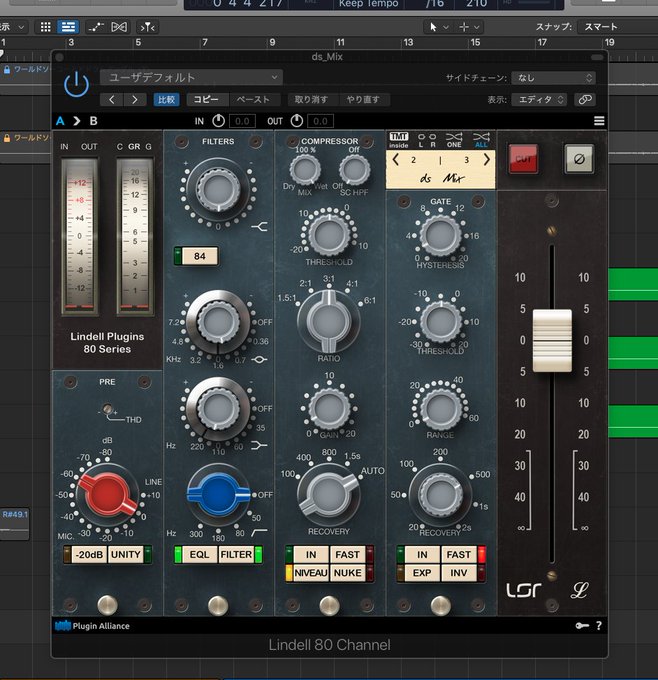
Task: Toggle the FILTER button
Action: tap(236, 555)
